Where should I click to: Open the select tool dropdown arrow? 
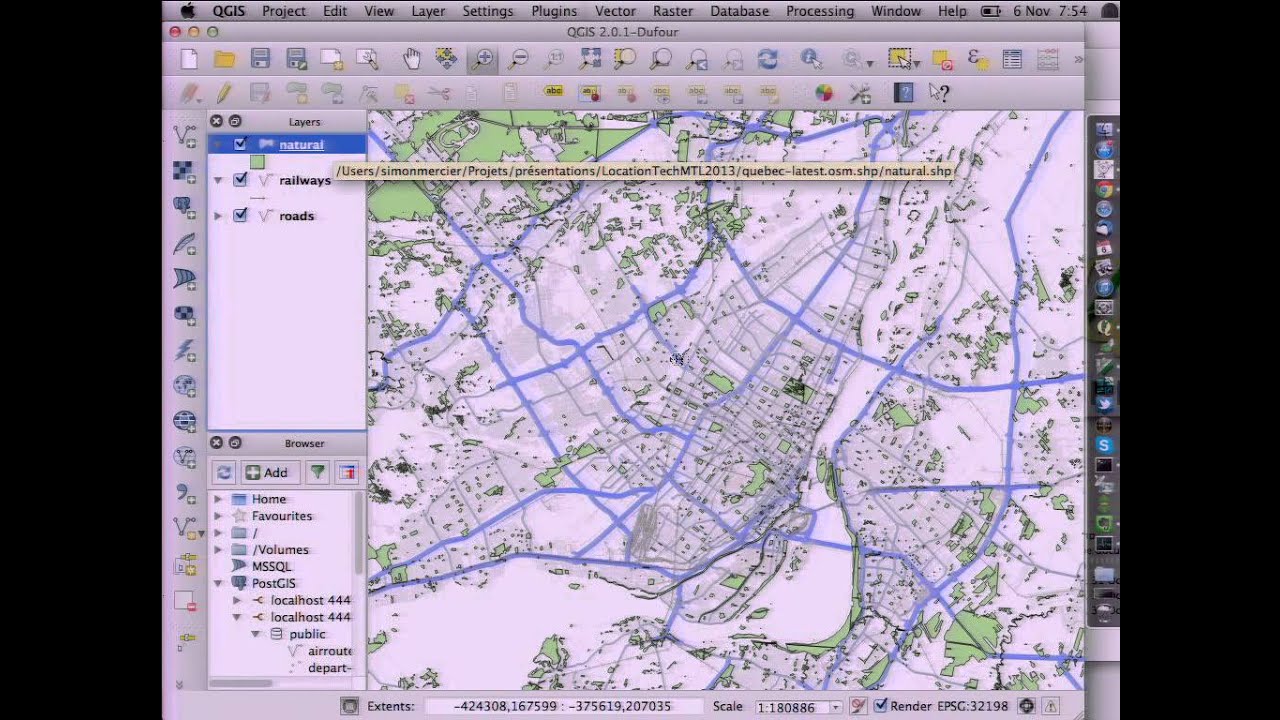point(916,63)
